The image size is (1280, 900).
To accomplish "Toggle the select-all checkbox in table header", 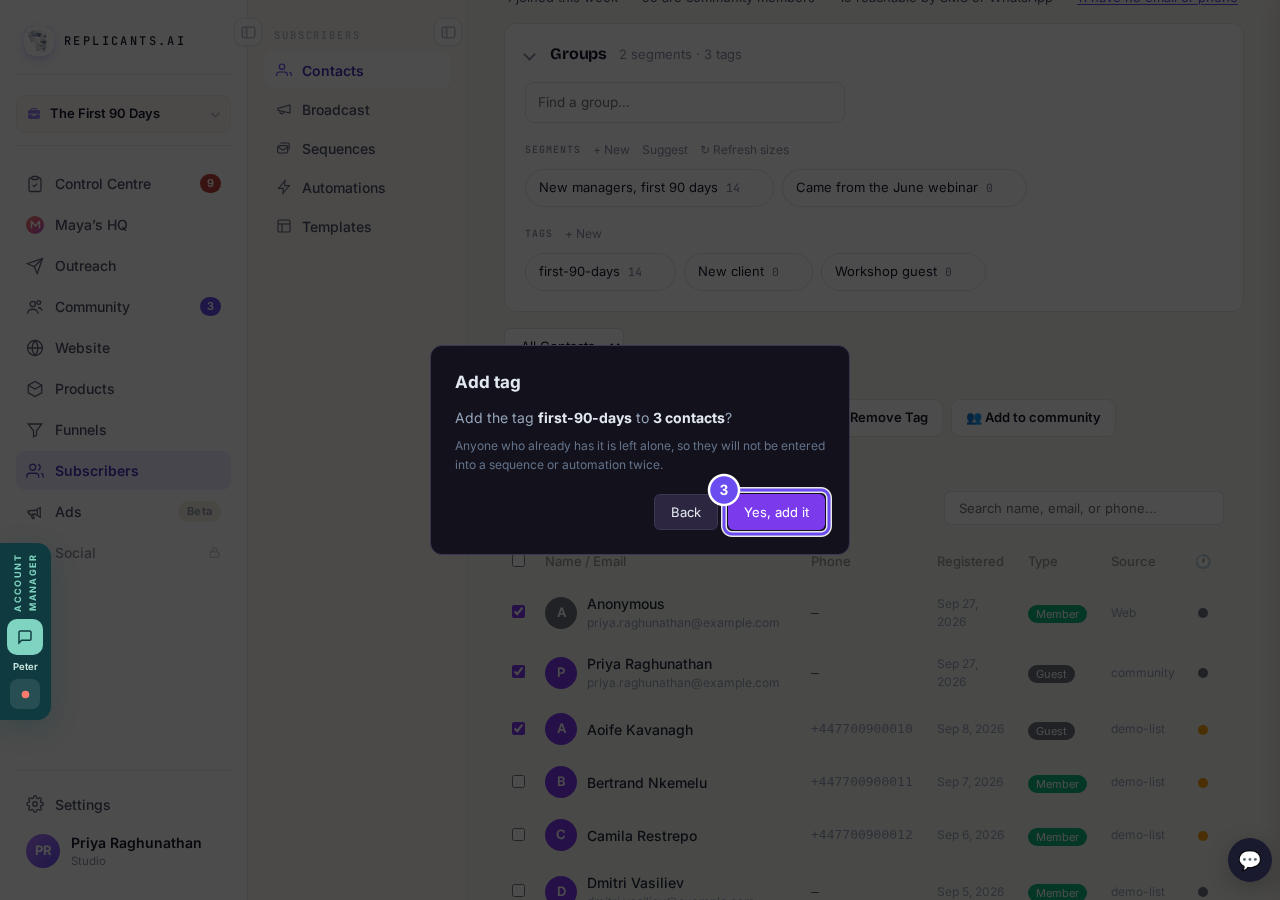I will pyautogui.click(x=518, y=560).
